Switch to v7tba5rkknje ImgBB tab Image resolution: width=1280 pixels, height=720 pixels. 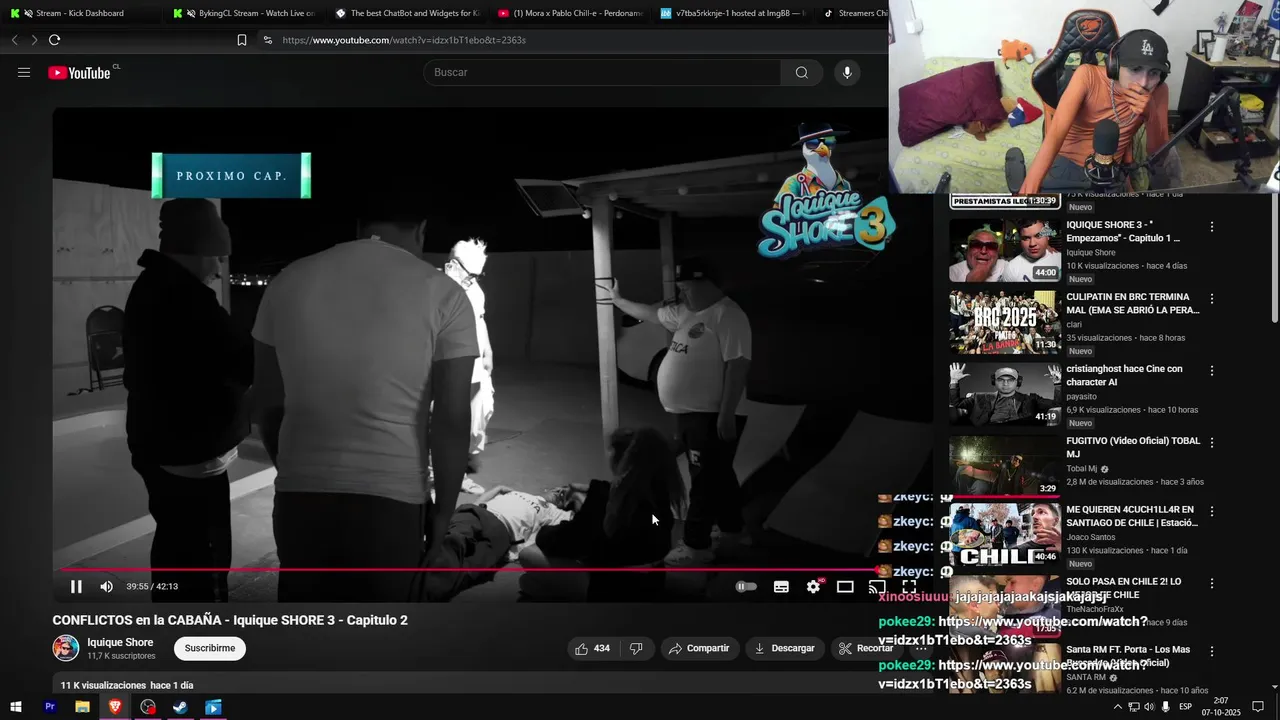(x=732, y=13)
